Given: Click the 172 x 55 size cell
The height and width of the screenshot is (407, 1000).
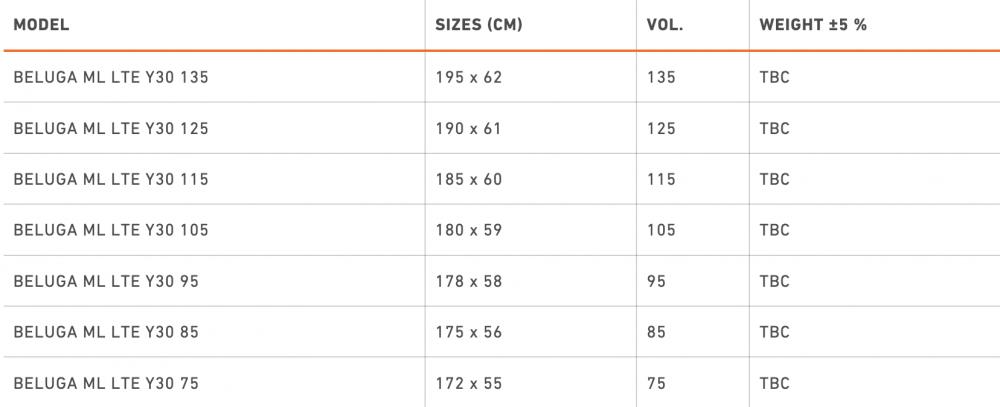Looking at the screenshot, I should 469,383.
